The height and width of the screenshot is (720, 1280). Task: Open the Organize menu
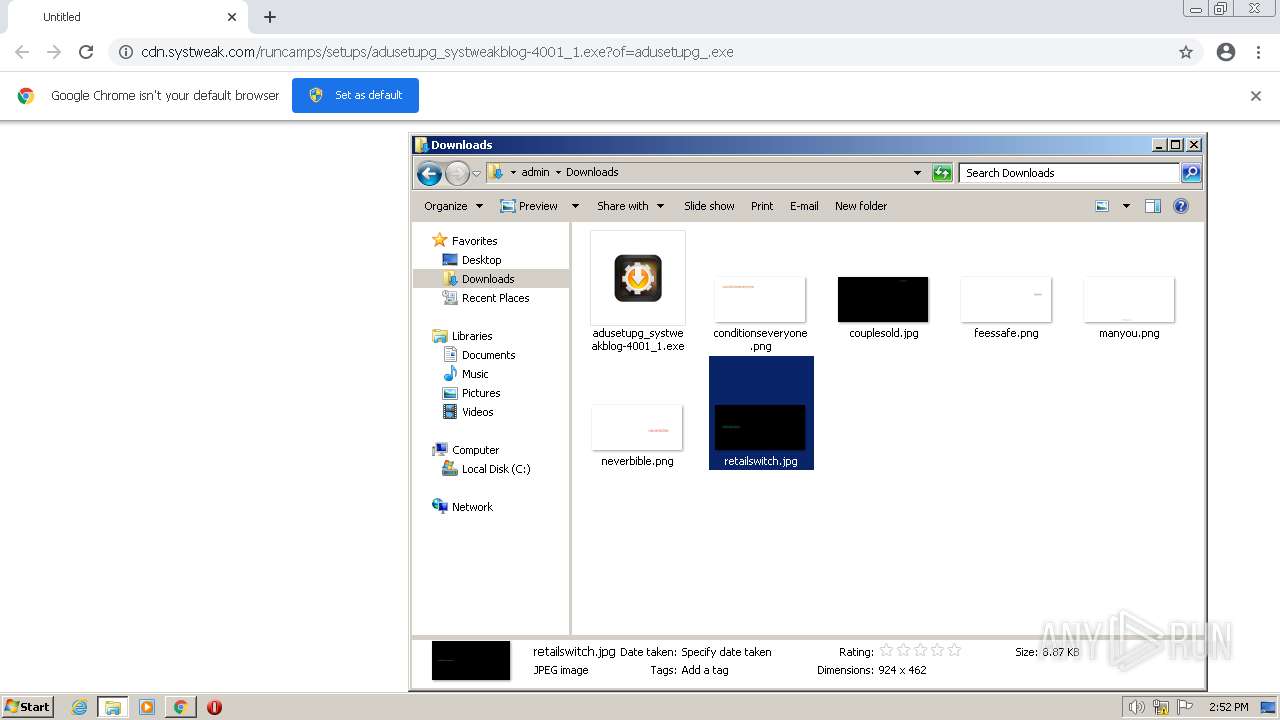[453, 206]
